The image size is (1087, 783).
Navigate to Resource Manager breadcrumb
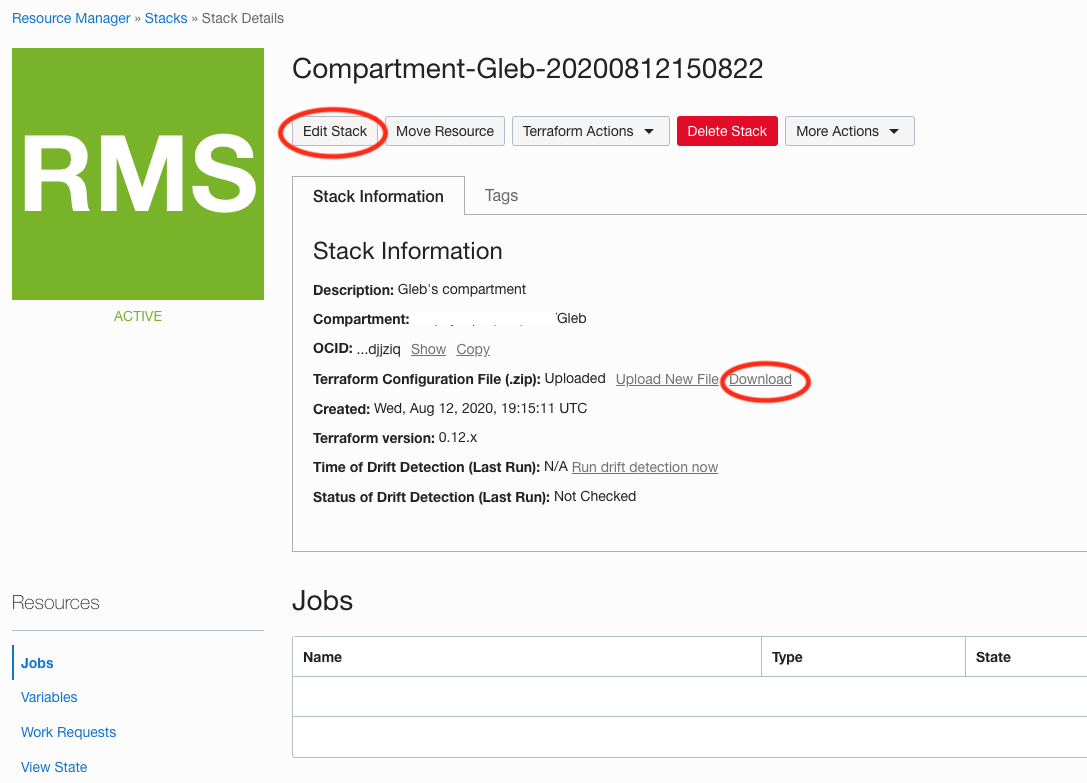click(x=70, y=17)
